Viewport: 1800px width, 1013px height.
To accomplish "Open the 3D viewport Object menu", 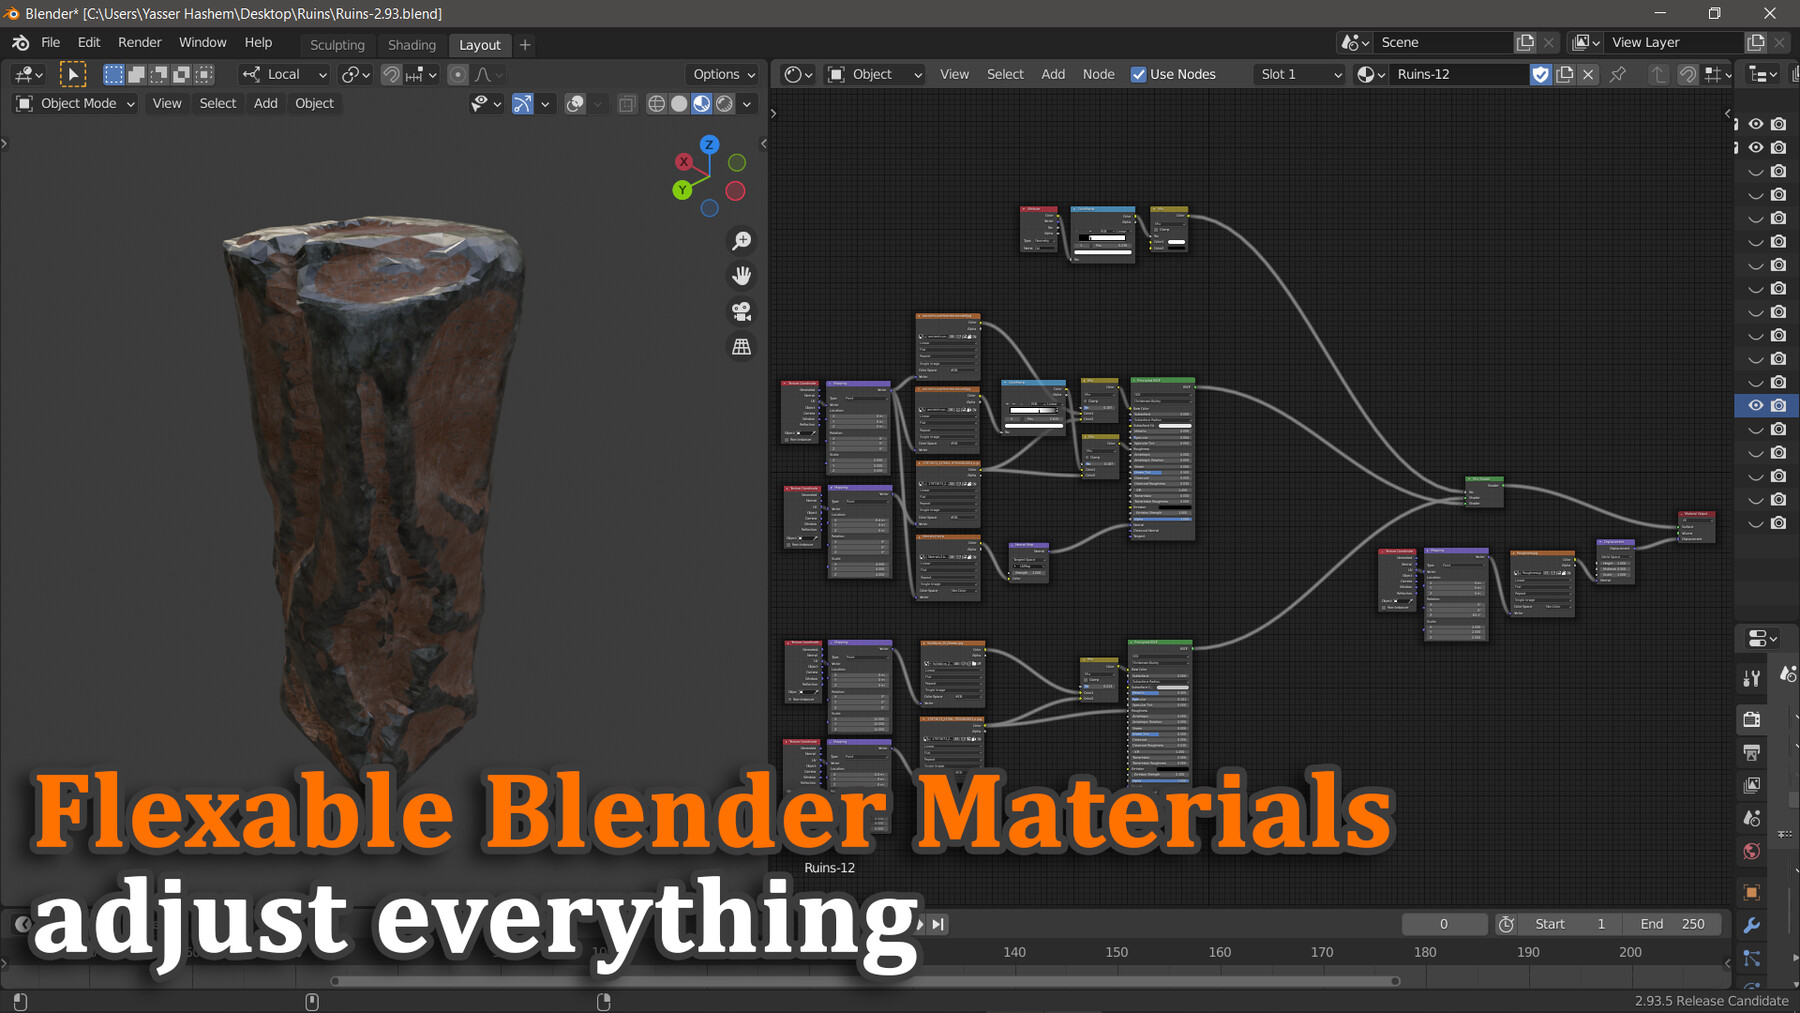I will [314, 103].
